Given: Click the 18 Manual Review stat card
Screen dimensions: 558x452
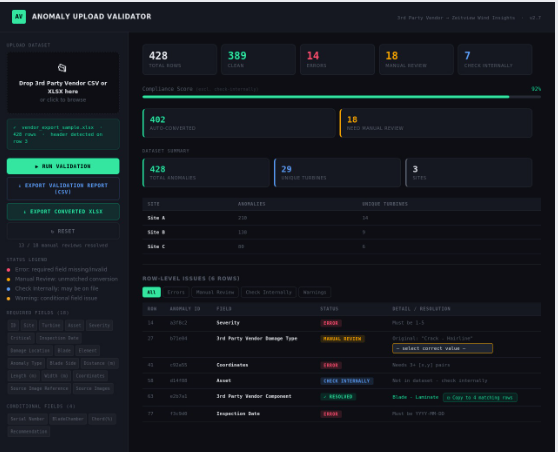Looking at the screenshot, I should (x=416, y=59).
